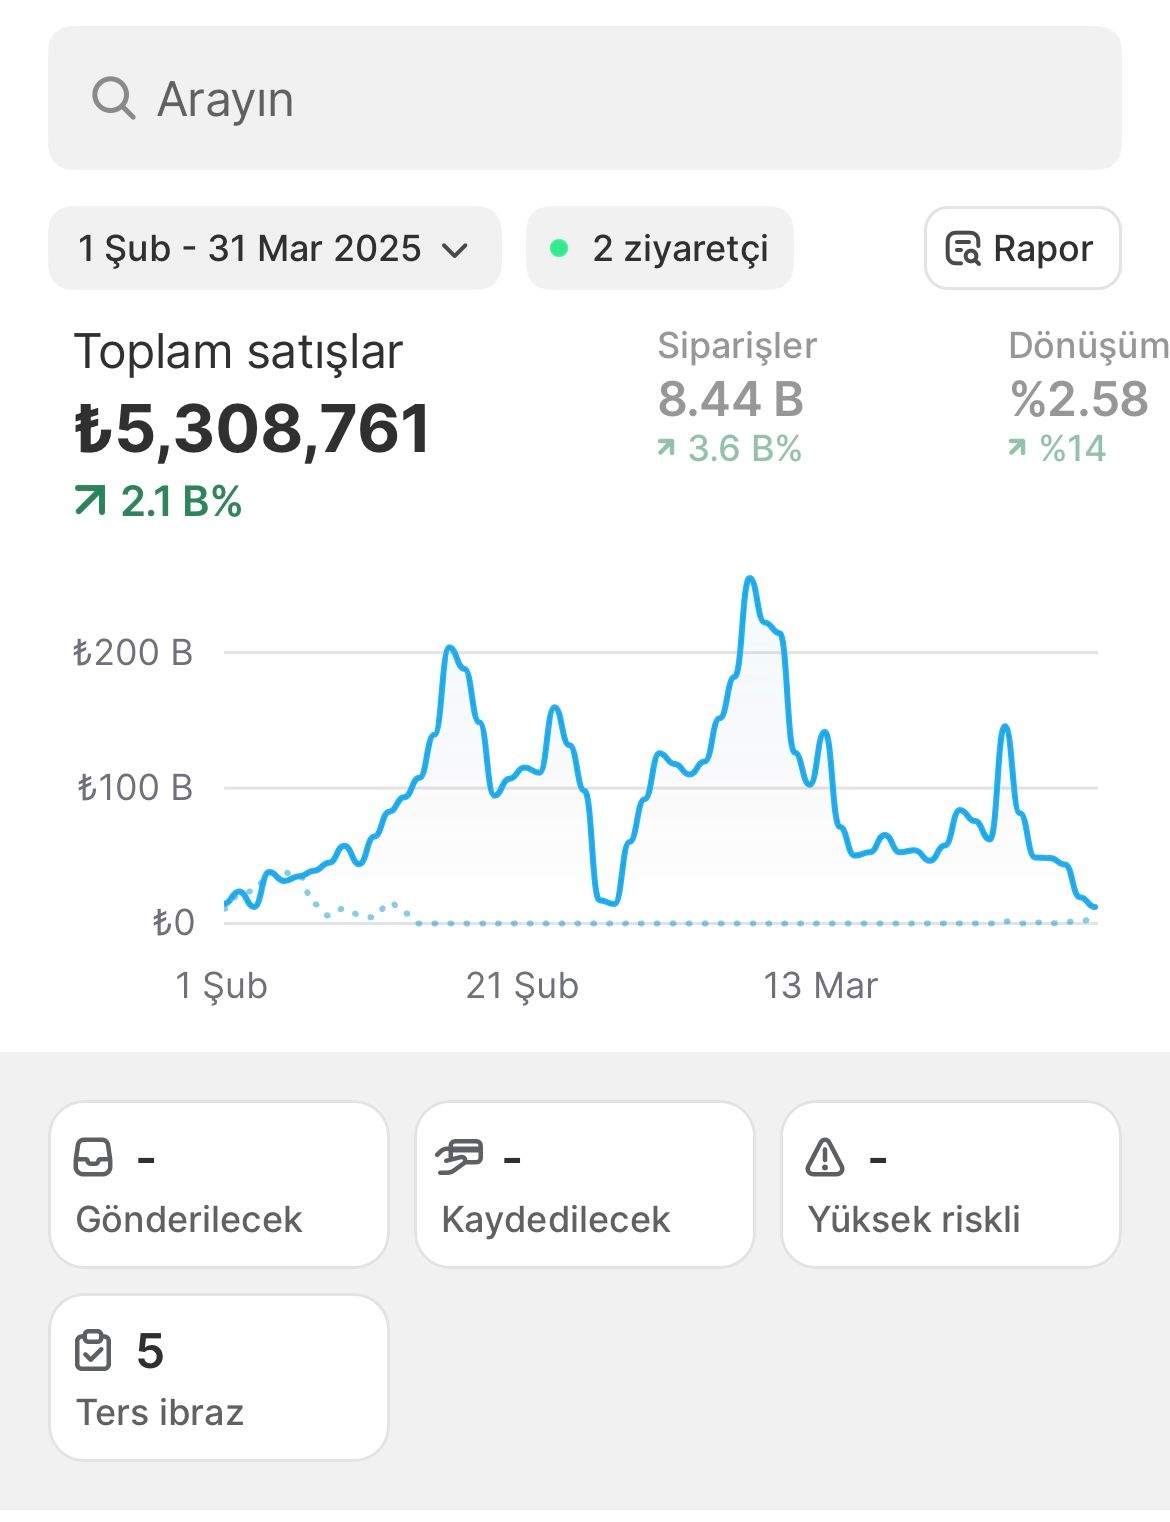Viewport: 1170px width, 1522px height.
Task: Open the Rapor button
Action: [1023, 248]
